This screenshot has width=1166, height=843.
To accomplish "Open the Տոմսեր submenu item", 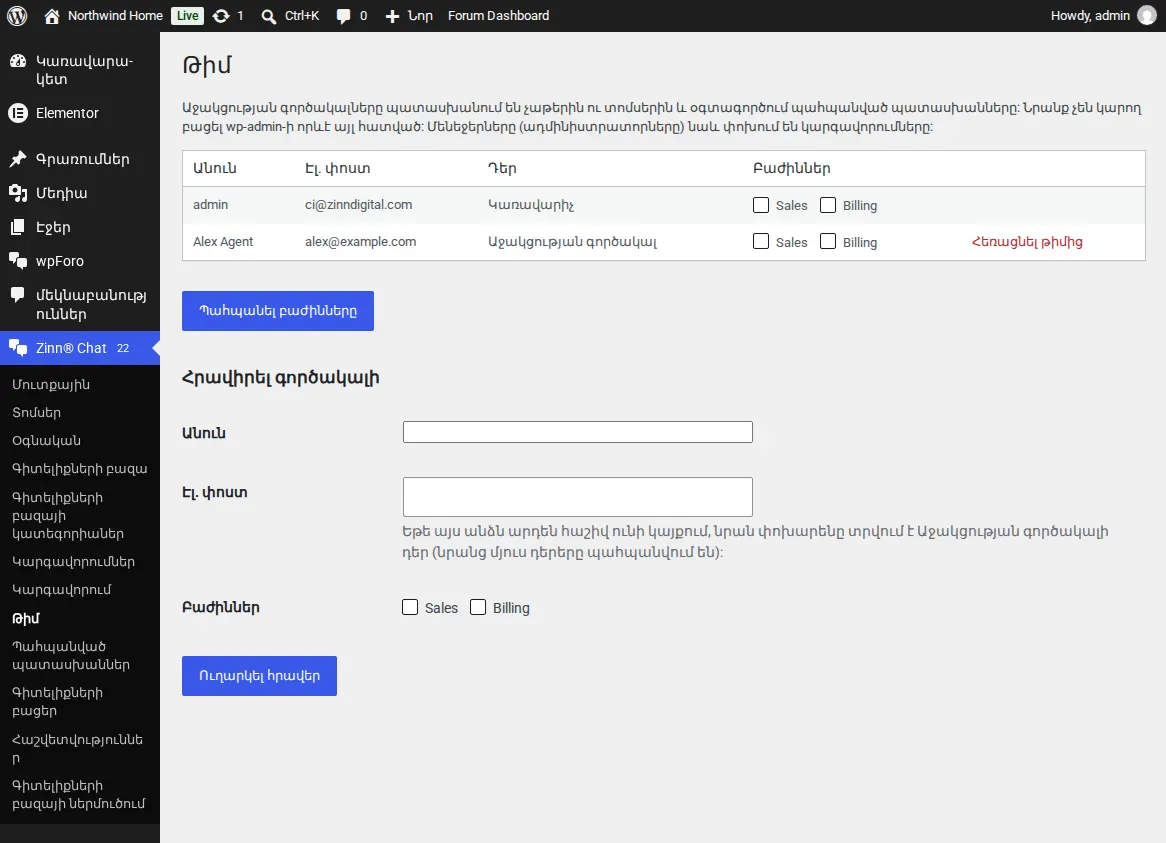I will point(36,413).
